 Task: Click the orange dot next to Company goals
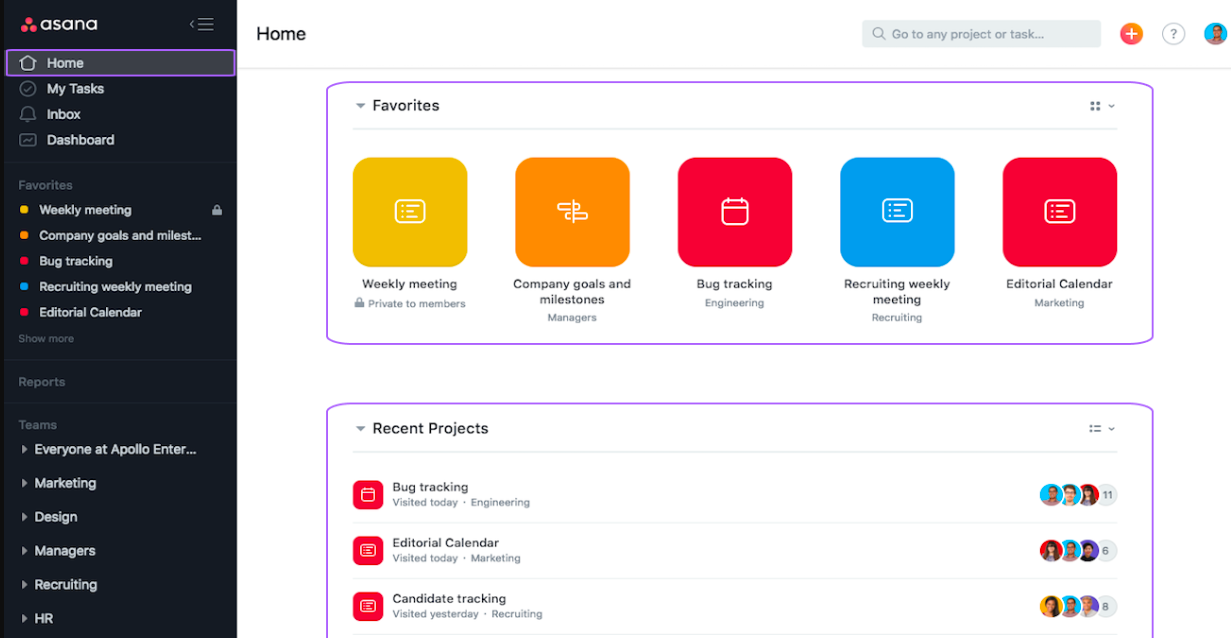pyautogui.click(x=24, y=236)
